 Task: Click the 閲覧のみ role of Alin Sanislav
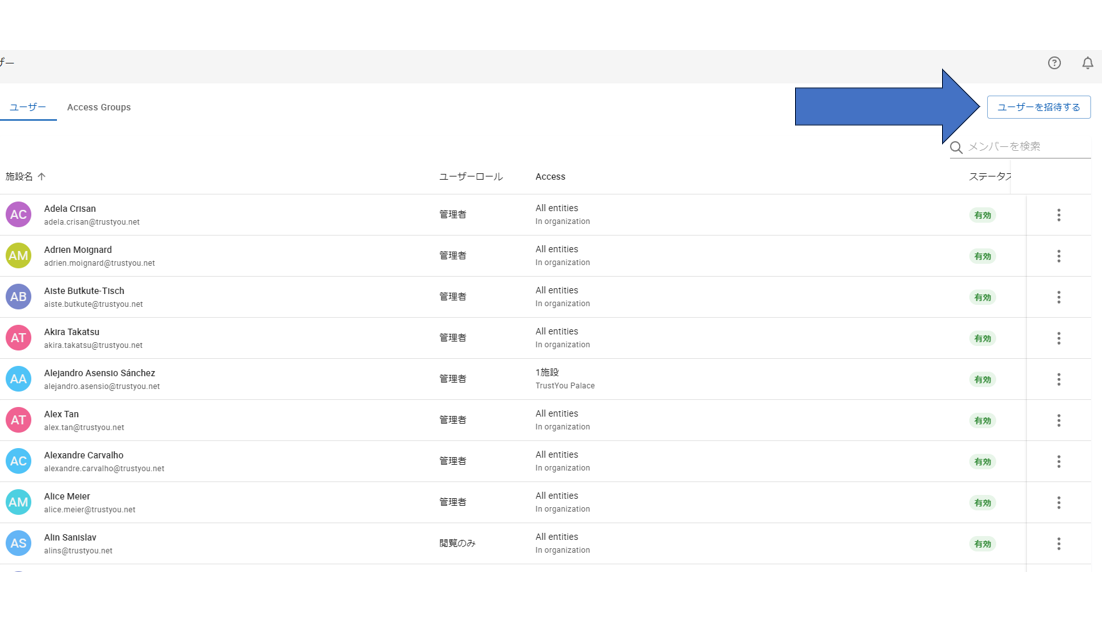pos(458,543)
